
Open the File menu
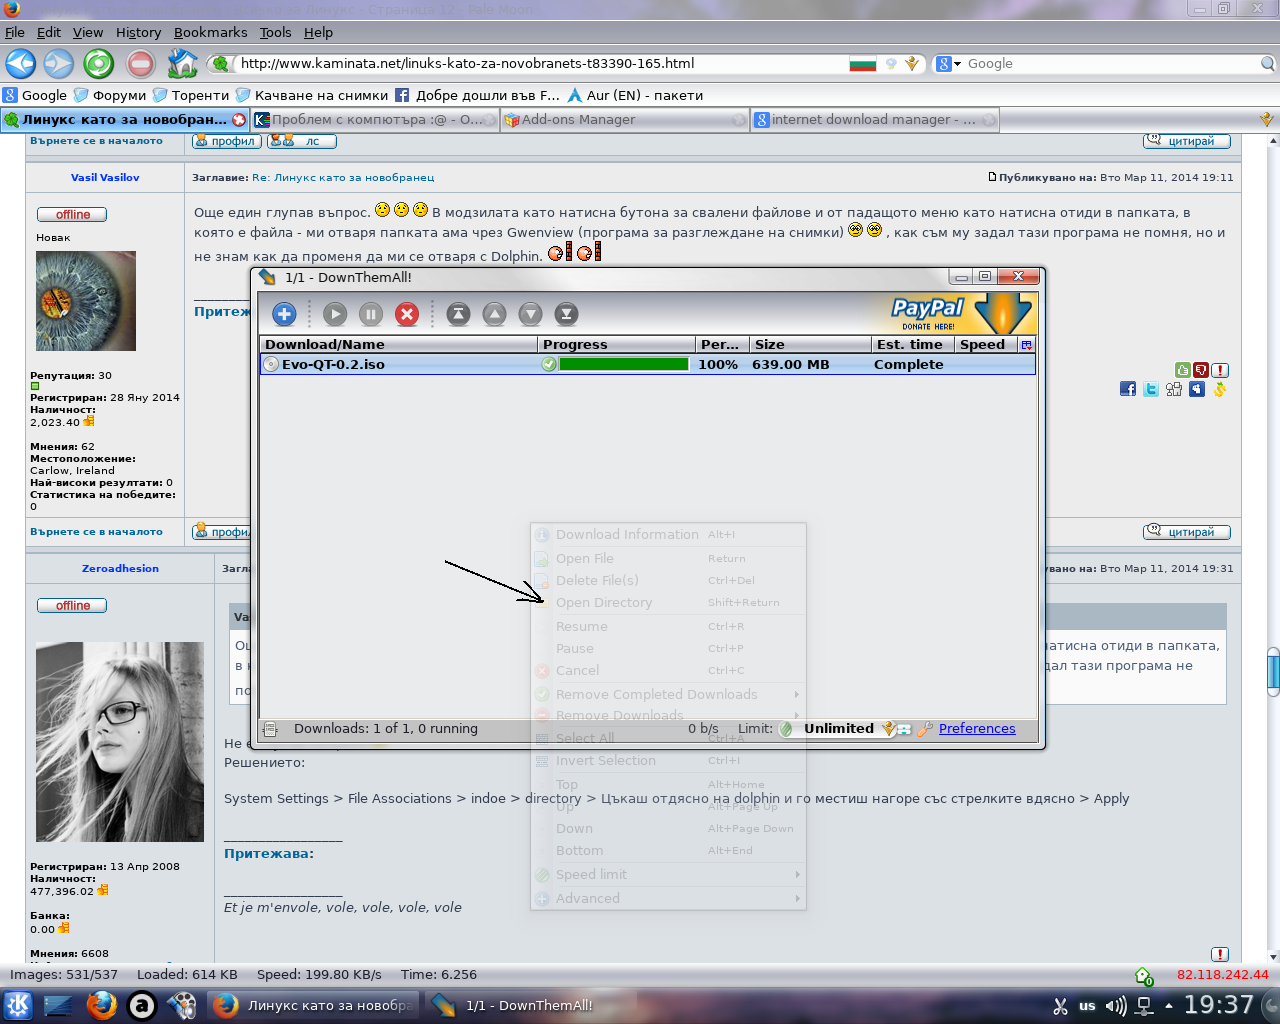(x=15, y=32)
